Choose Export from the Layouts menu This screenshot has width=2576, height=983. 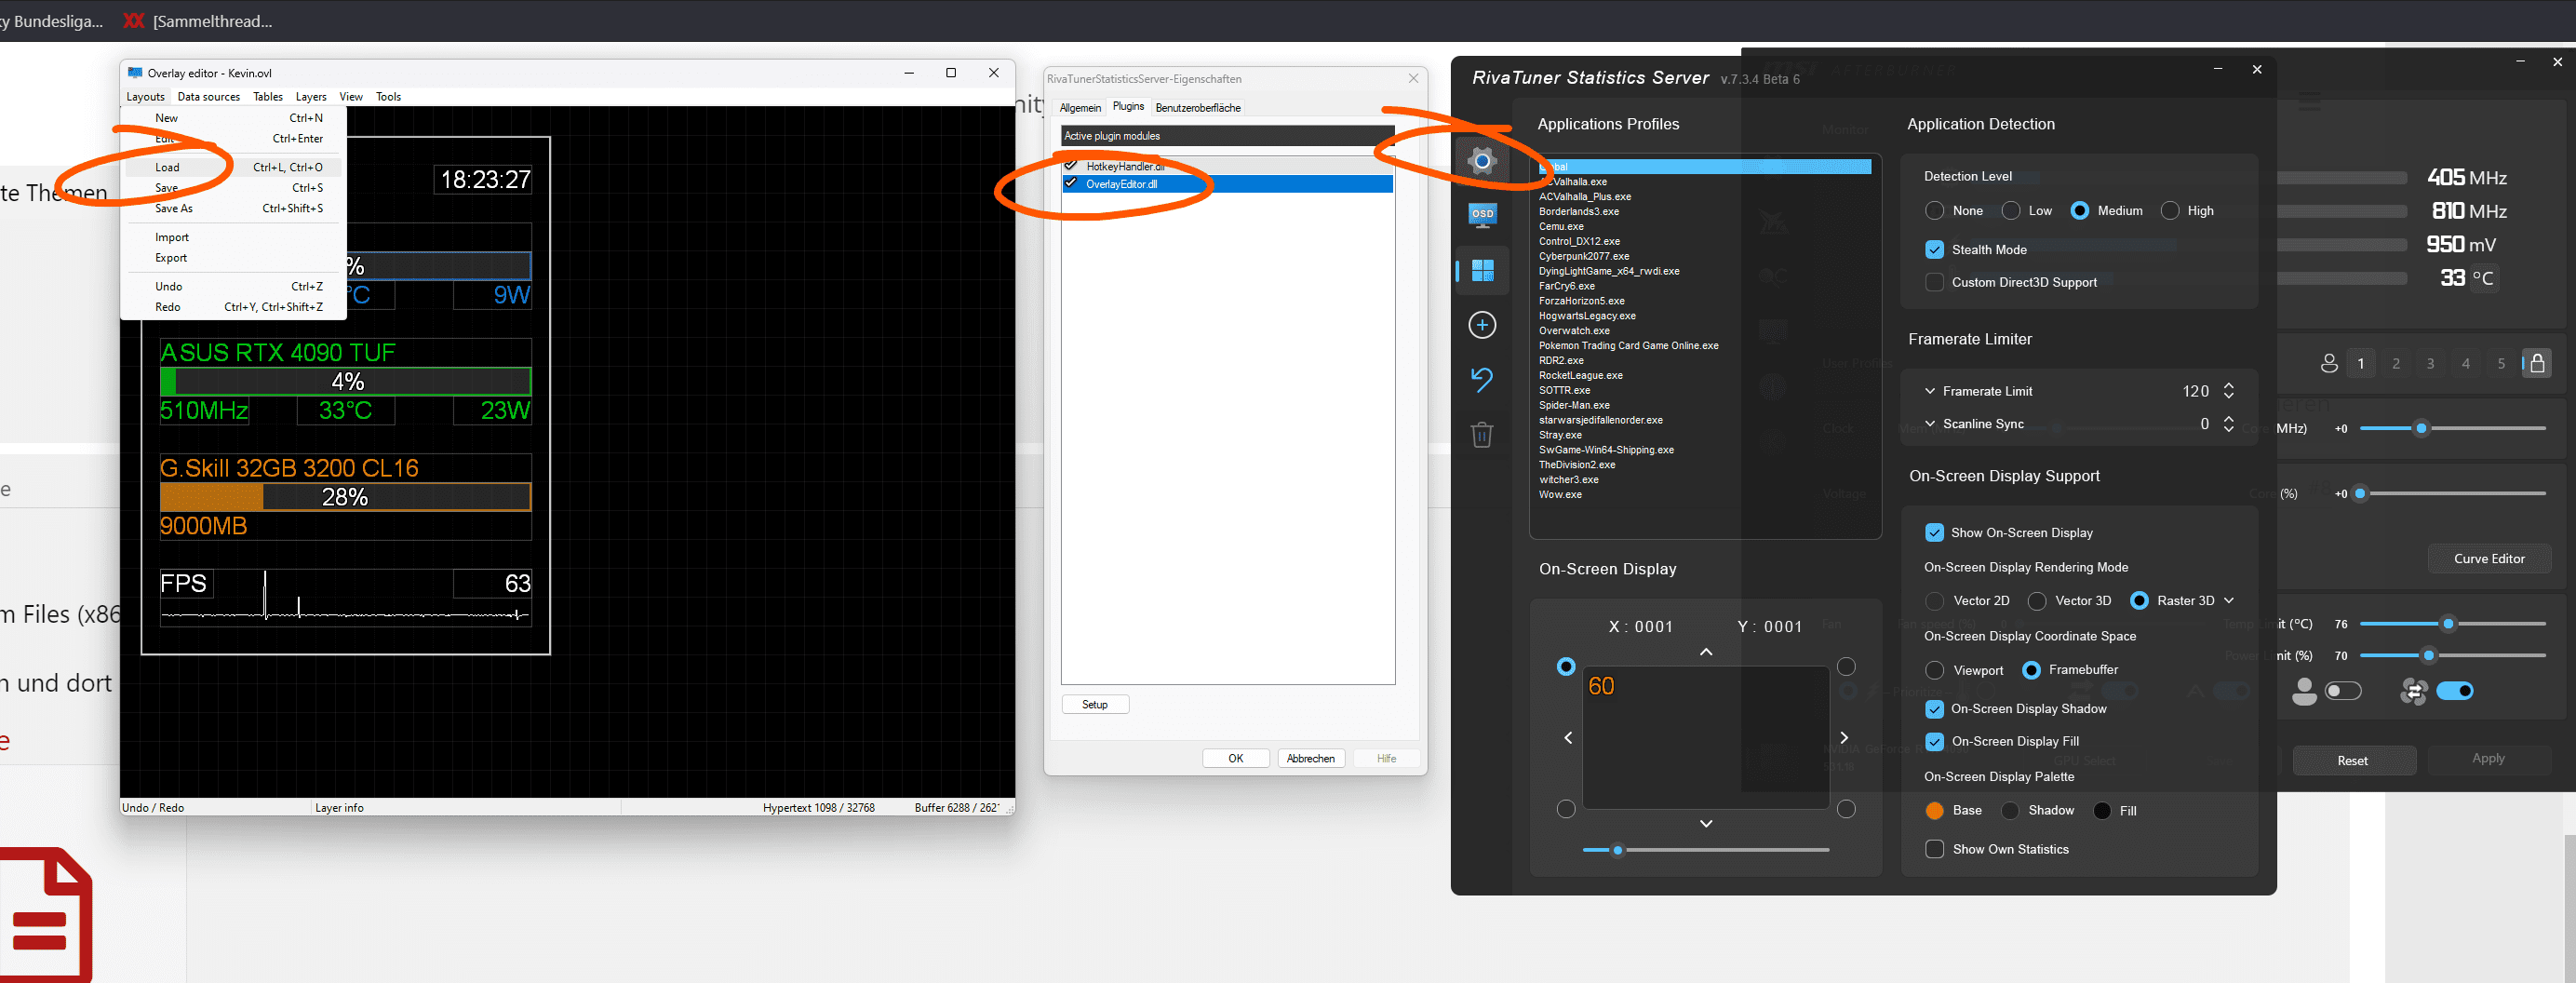coord(234,258)
